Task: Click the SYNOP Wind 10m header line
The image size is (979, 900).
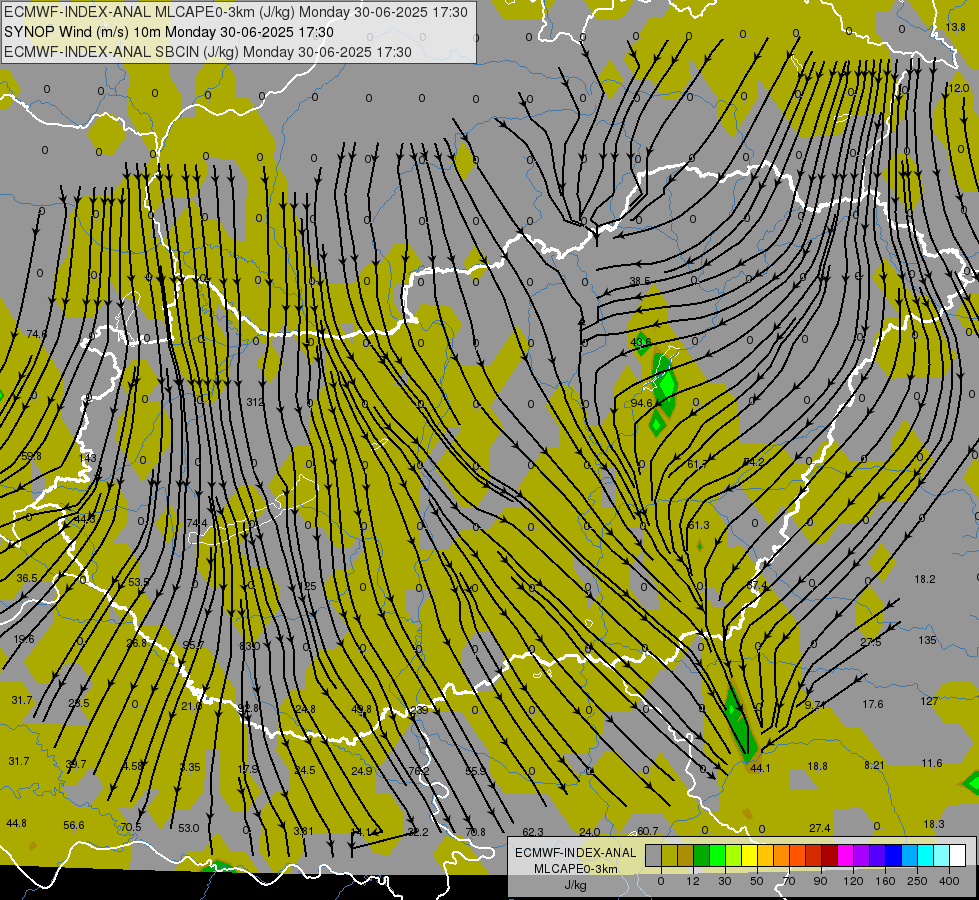Action: point(169,32)
